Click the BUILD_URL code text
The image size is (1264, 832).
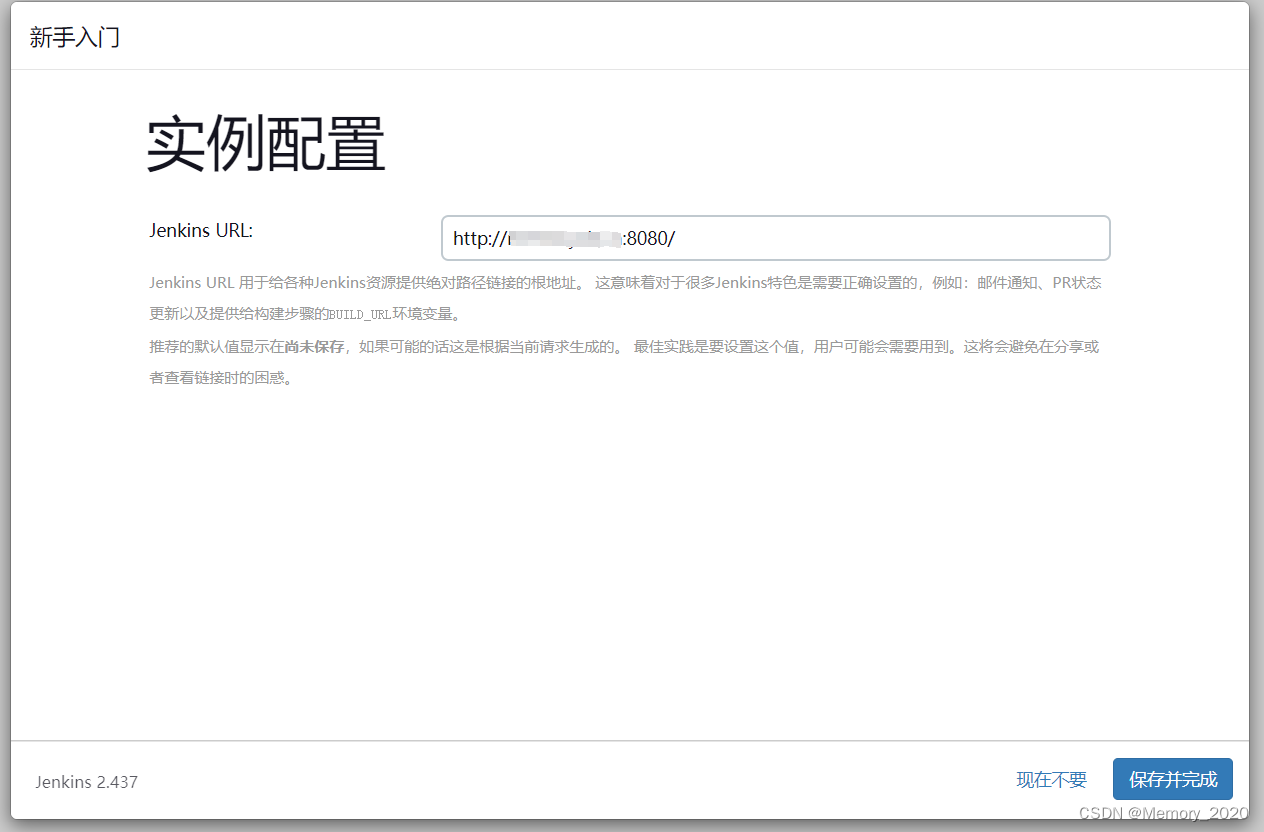click(360, 314)
